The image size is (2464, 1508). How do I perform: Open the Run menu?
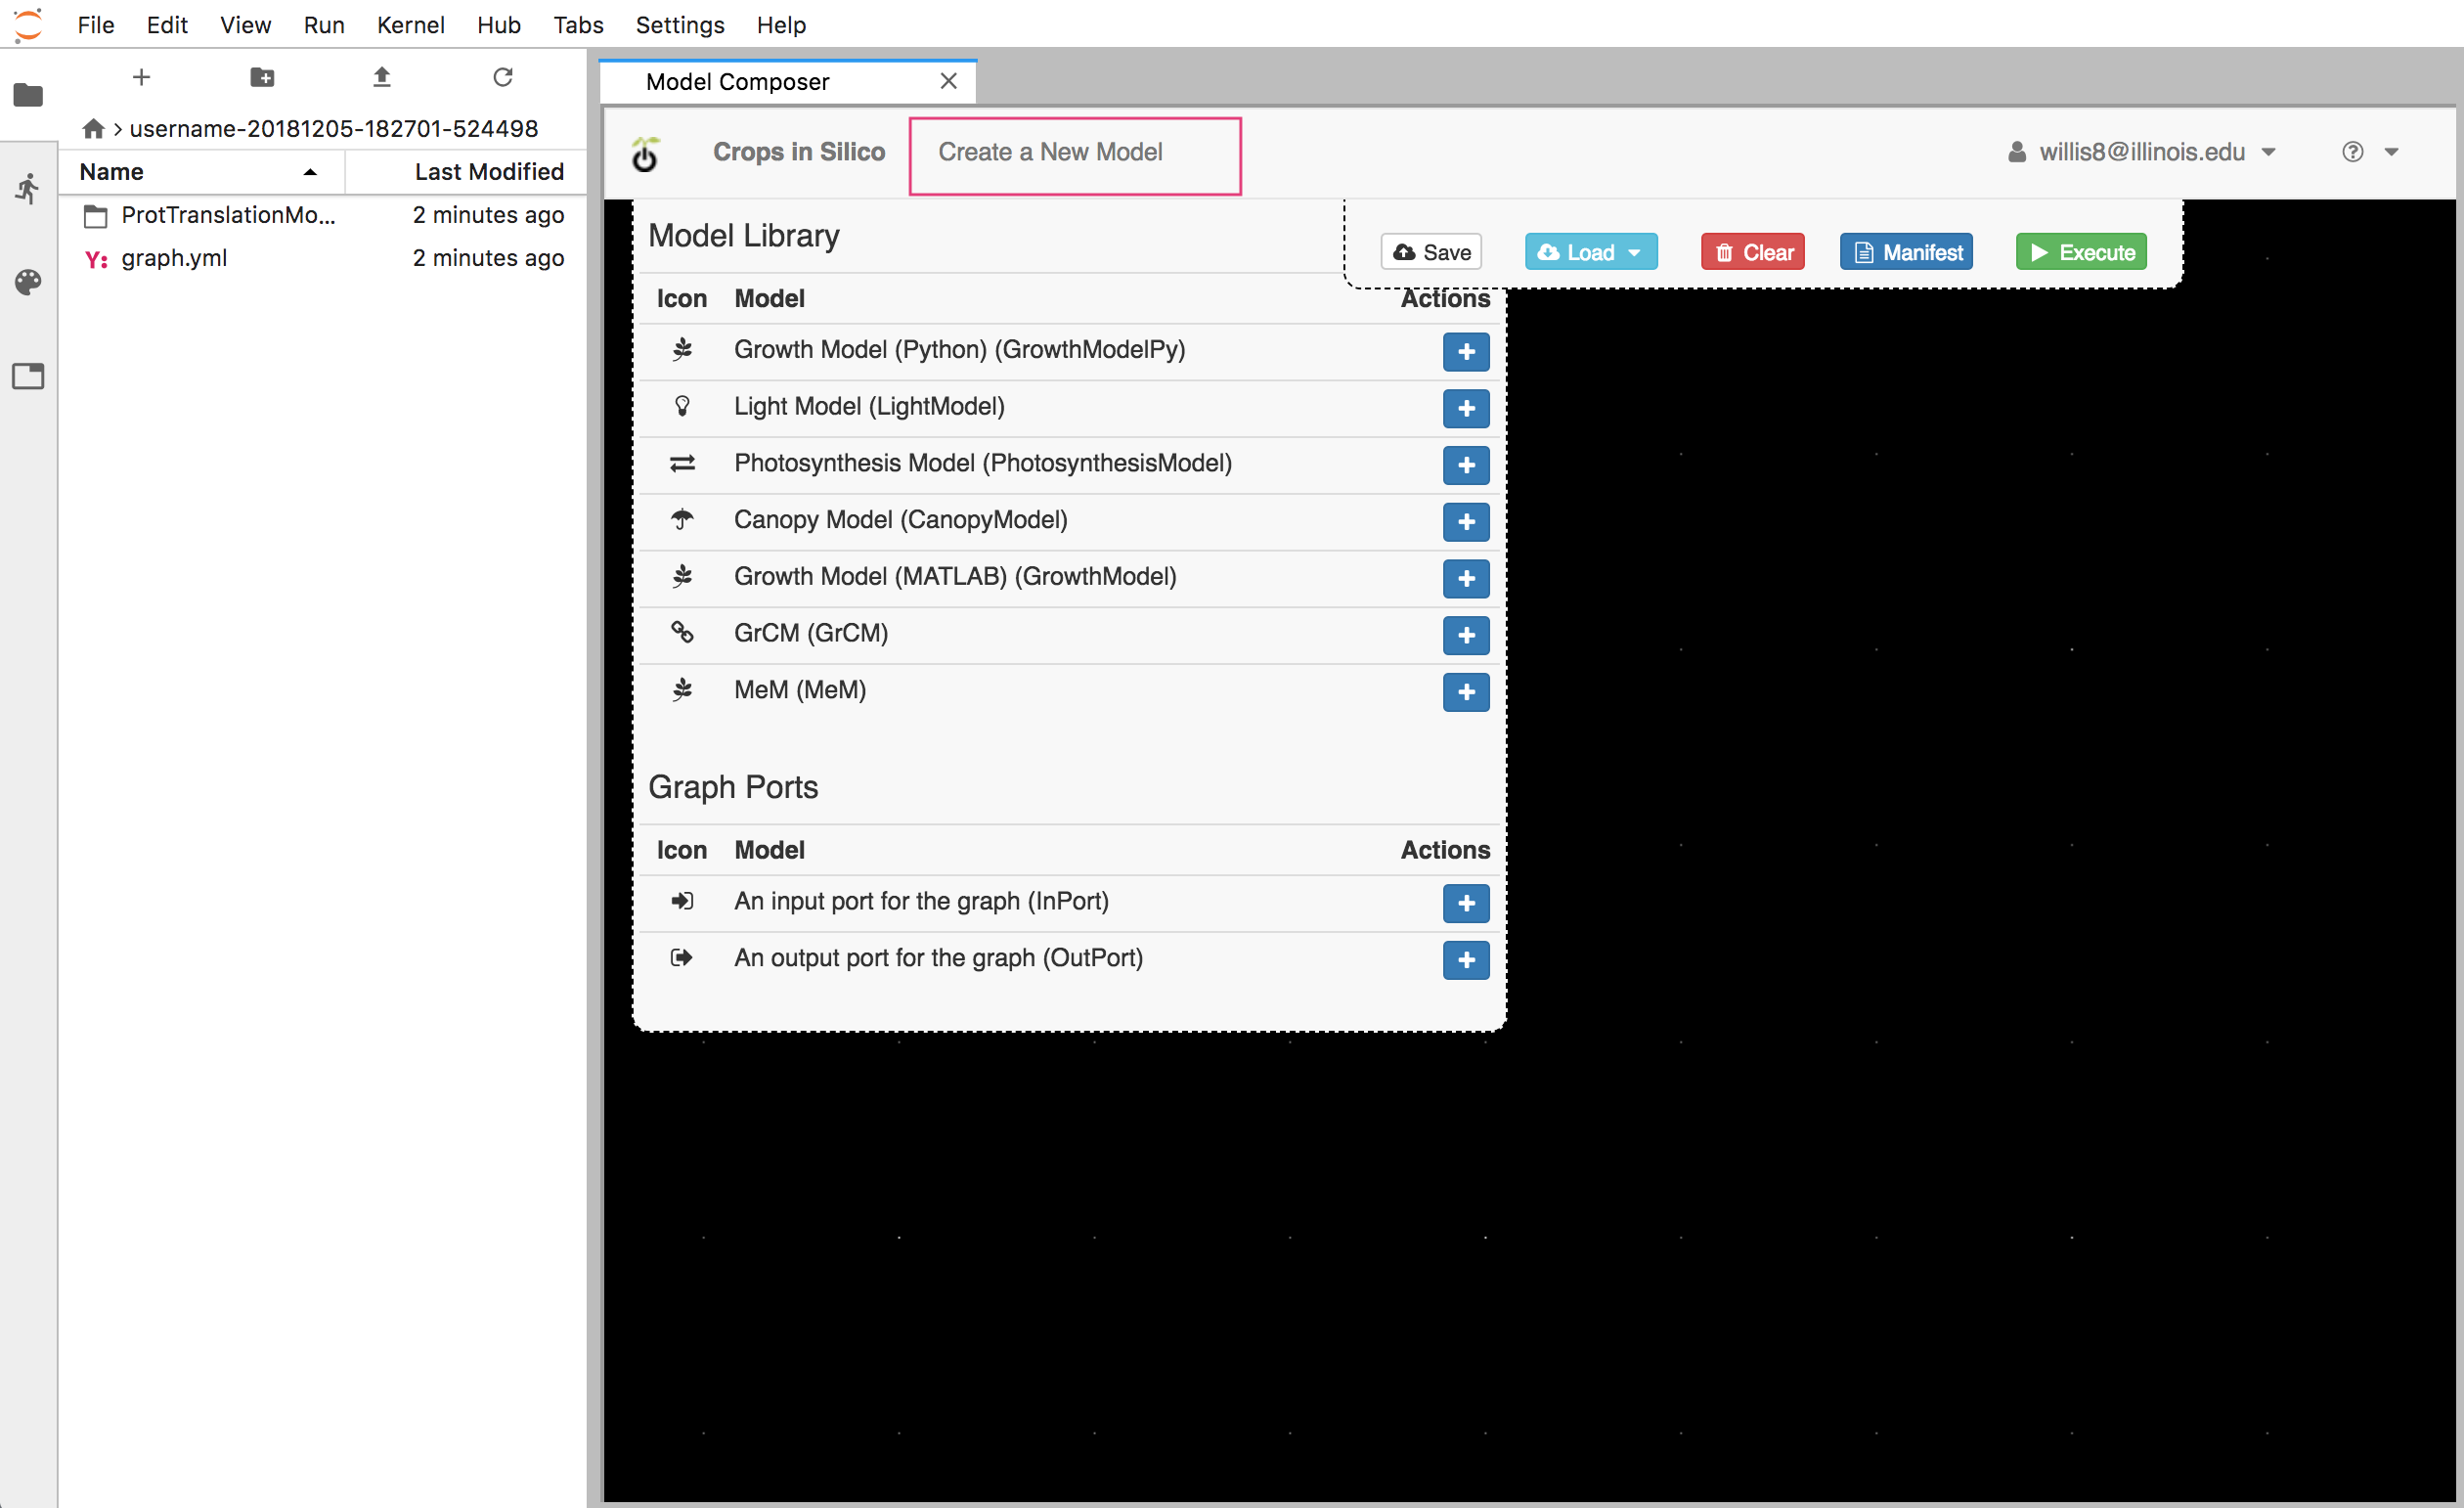(x=324, y=25)
